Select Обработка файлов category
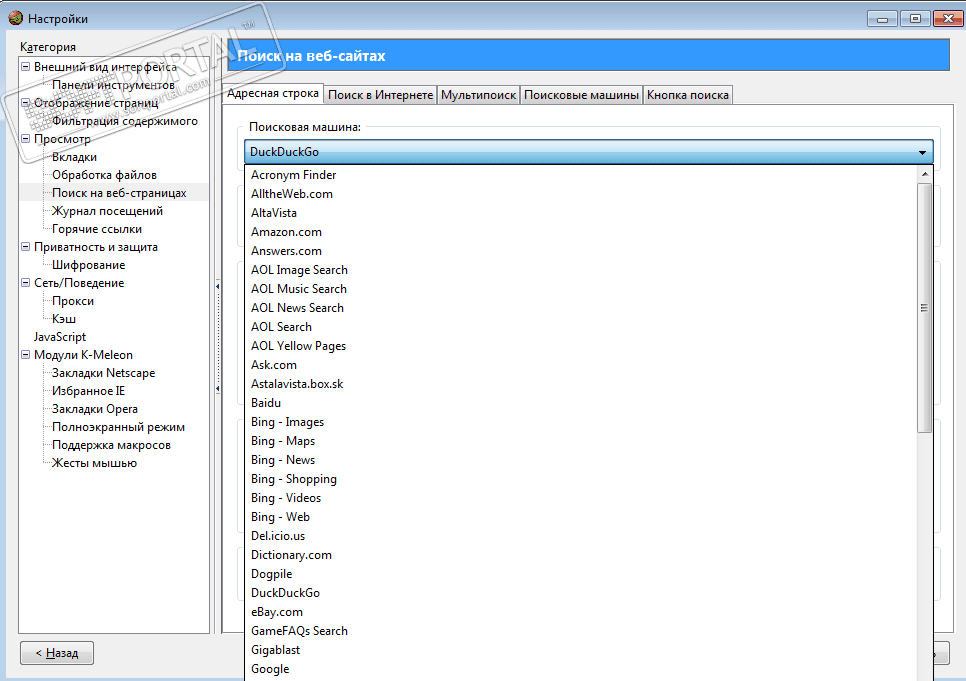This screenshot has width=966, height=681. [x=104, y=175]
